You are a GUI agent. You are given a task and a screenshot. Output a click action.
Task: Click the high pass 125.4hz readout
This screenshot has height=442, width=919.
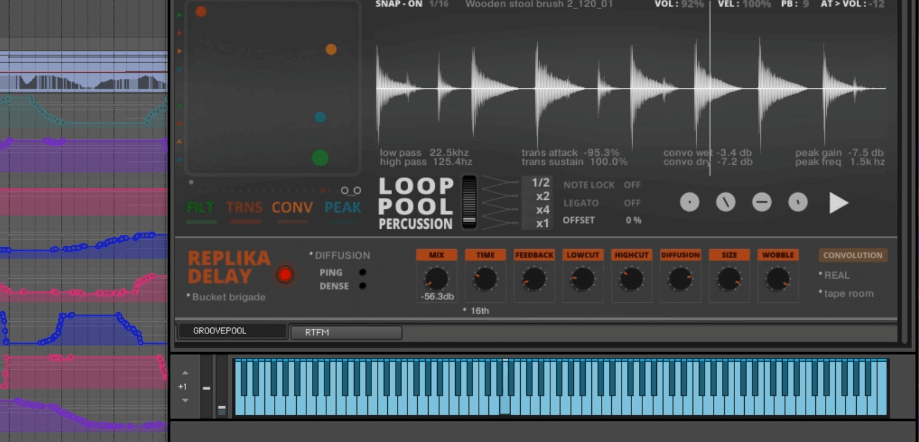coord(426,162)
